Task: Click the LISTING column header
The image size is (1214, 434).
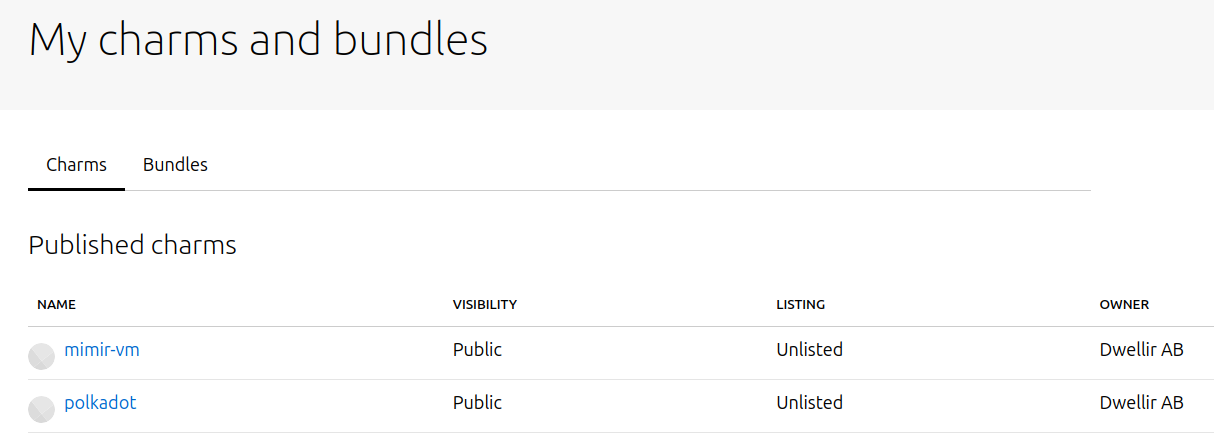Action: coord(800,305)
